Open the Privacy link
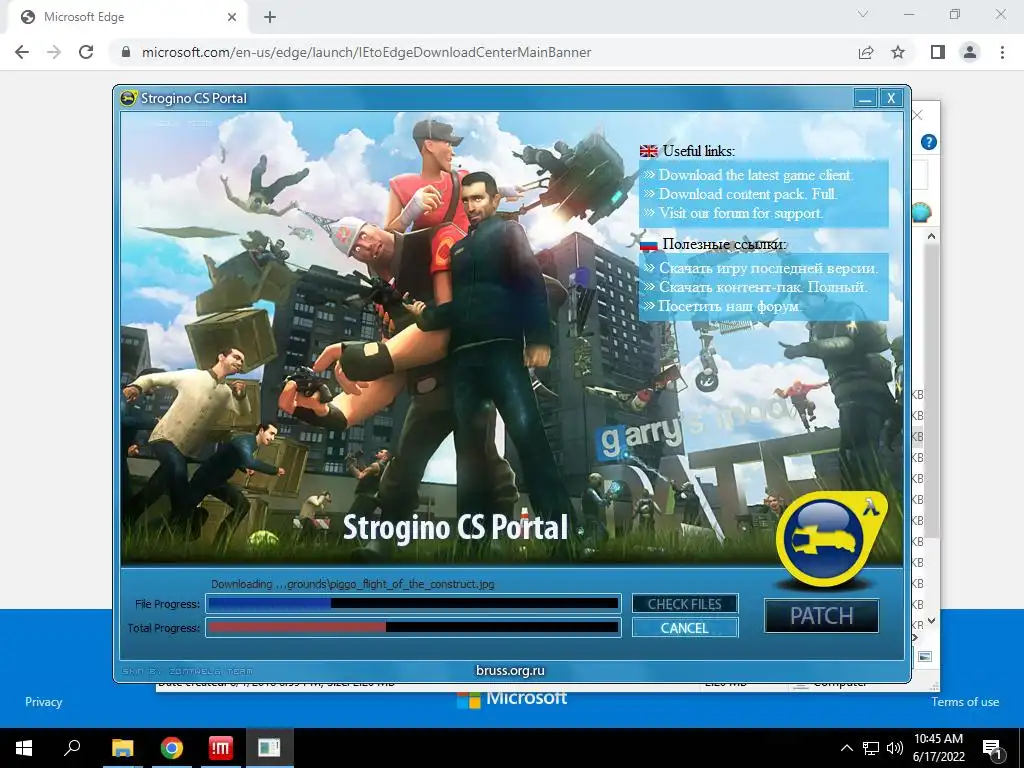The image size is (1024, 768). tap(44, 702)
